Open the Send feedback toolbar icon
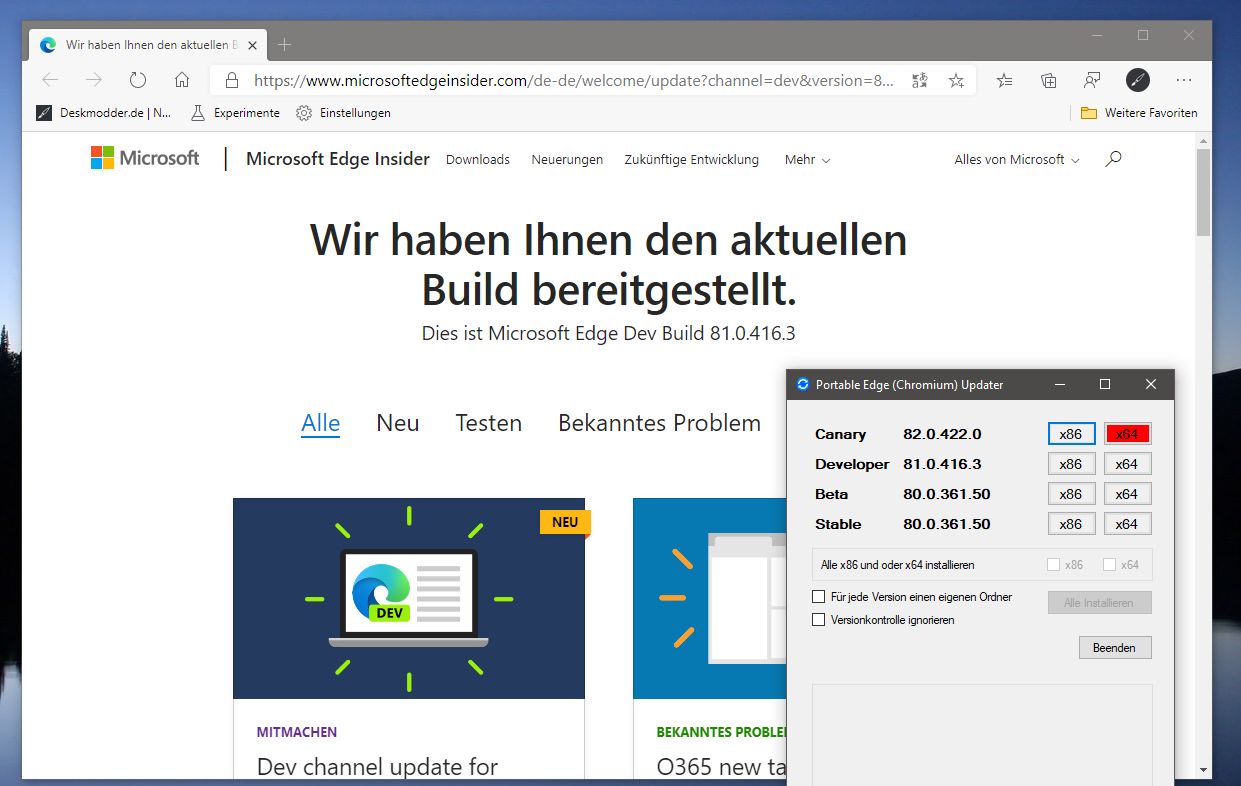This screenshot has width=1241, height=786. pyautogui.click(x=1093, y=80)
